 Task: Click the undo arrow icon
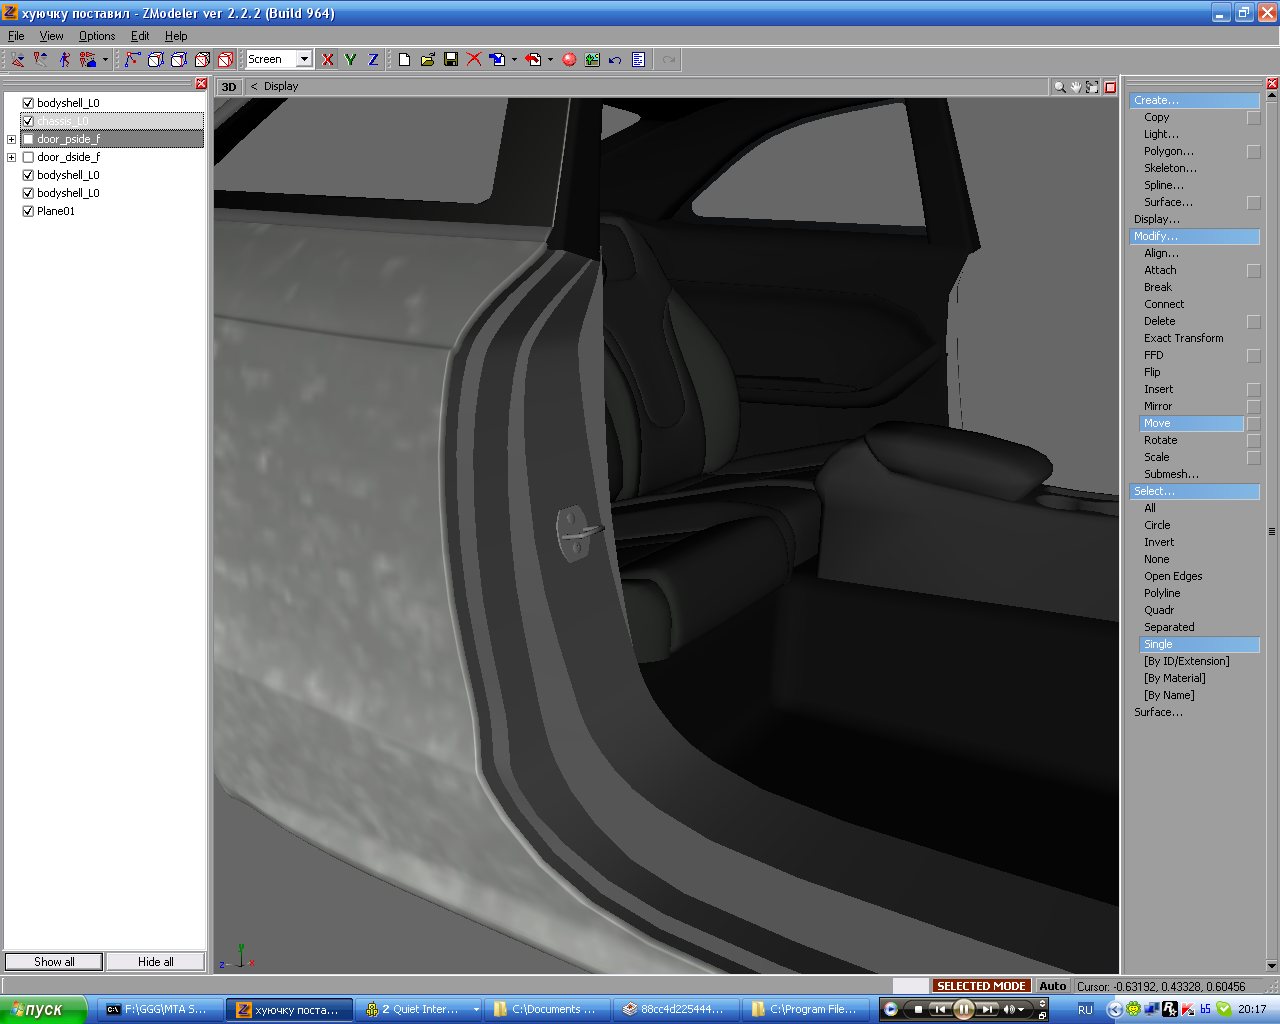615,60
